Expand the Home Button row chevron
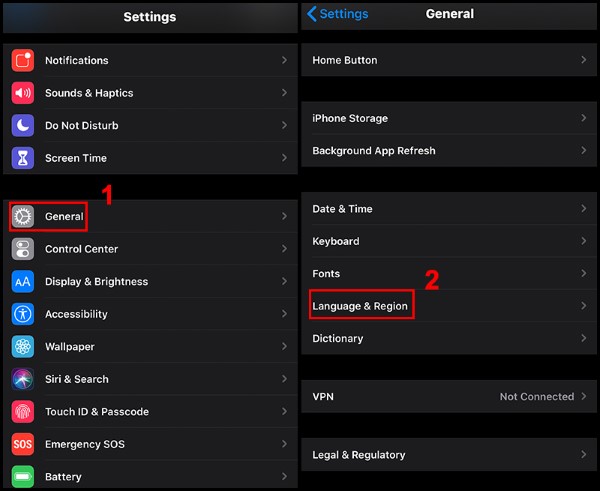This screenshot has height=491, width=600. [583, 60]
